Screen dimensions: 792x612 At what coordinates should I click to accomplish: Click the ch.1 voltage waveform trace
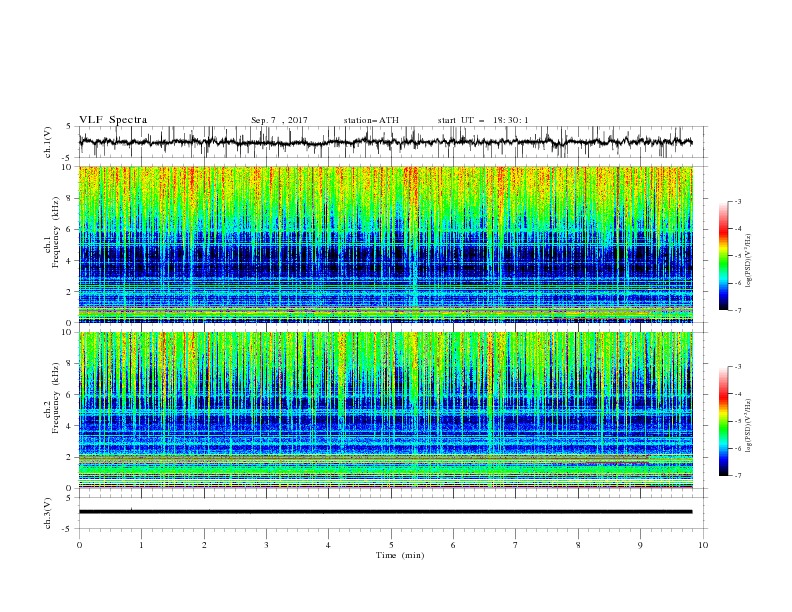tap(385, 142)
